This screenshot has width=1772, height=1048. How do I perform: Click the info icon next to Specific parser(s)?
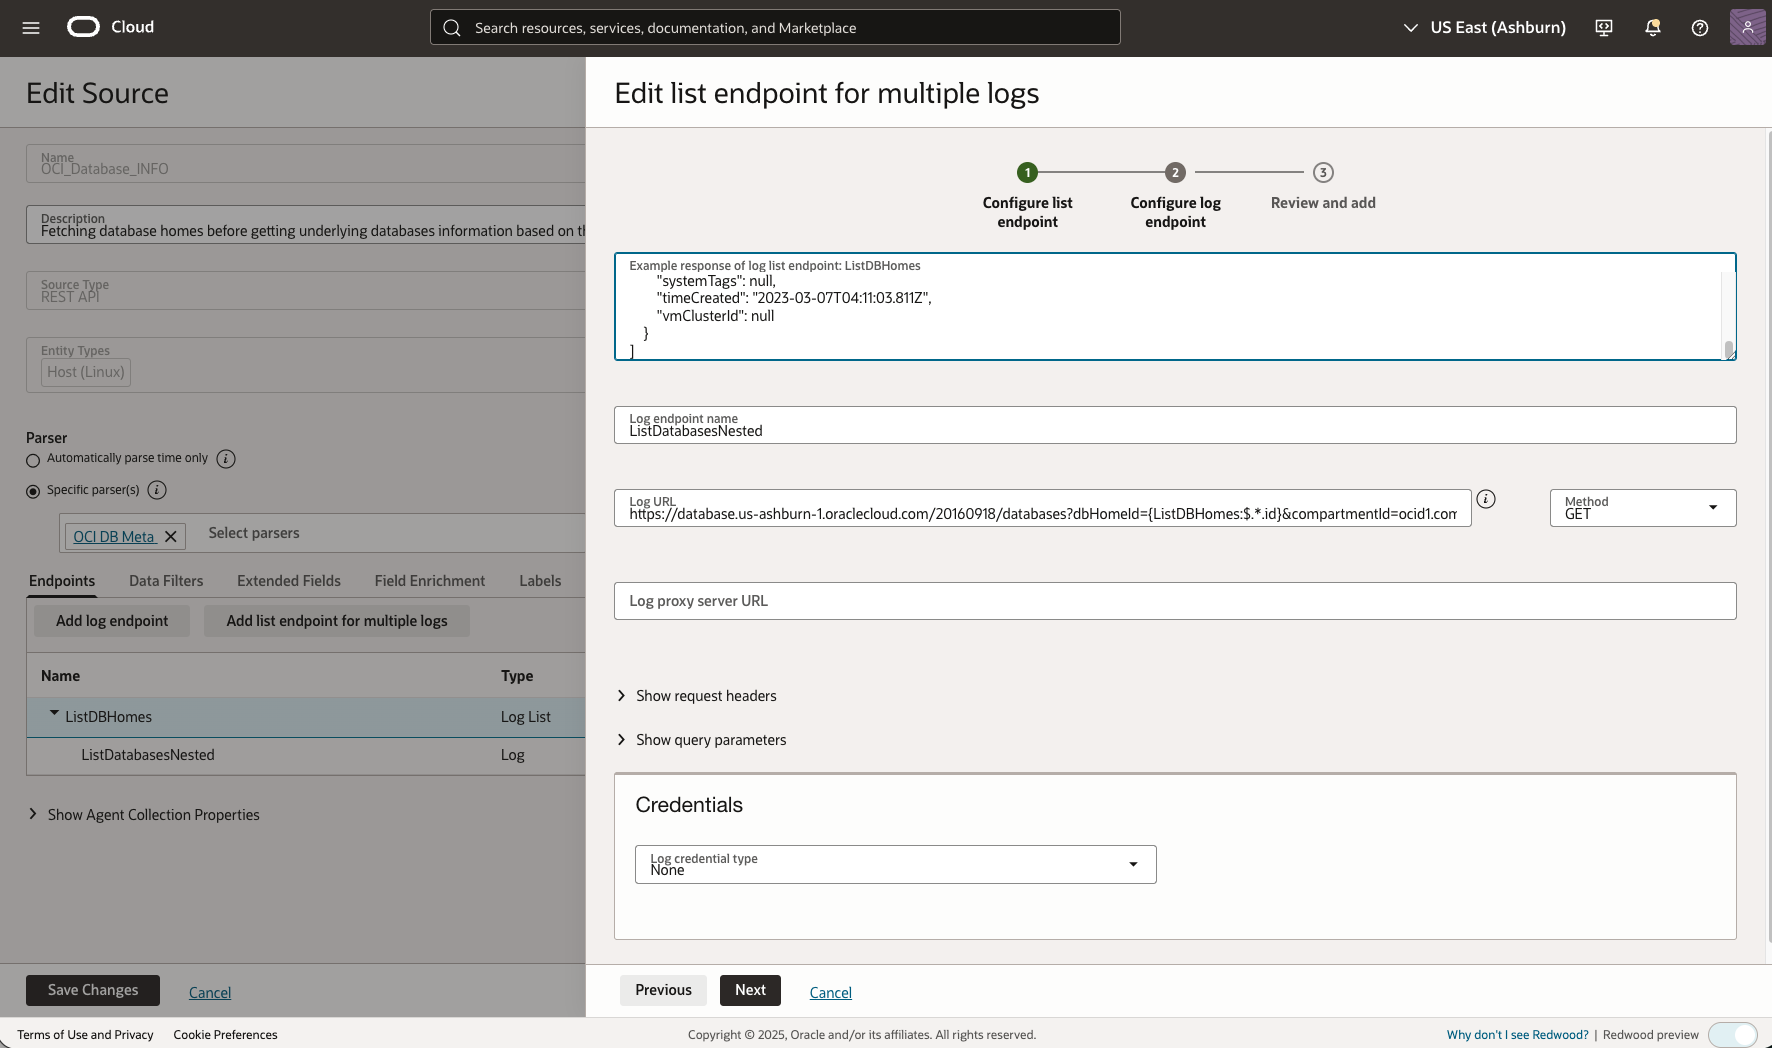tap(156, 490)
